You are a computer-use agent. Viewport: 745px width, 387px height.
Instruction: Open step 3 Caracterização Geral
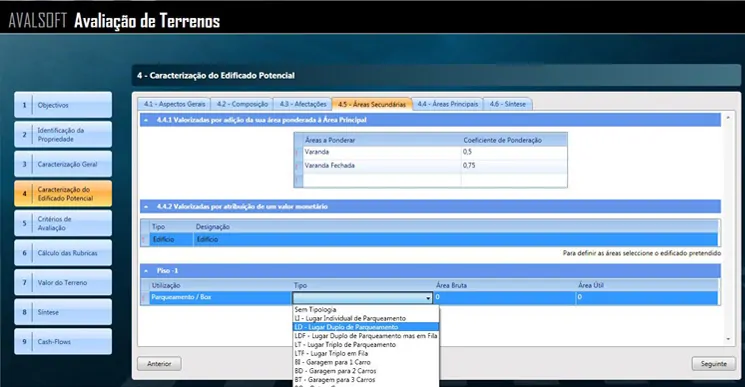click(63, 164)
